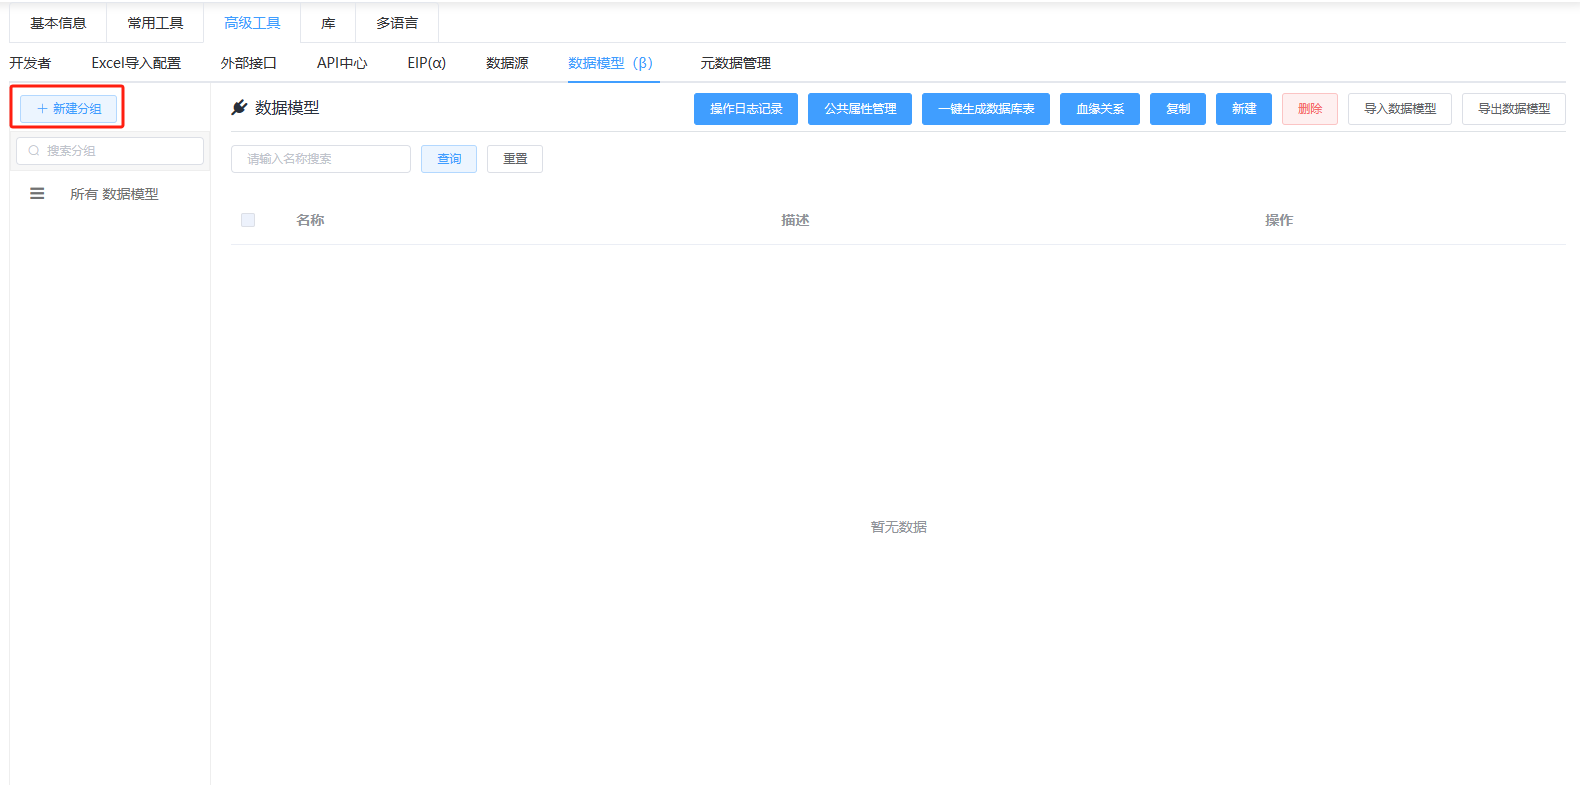1580x785 pixels.
Task: Click the hamburger icon beside 所有 数据模型
Action: (37, 194)
